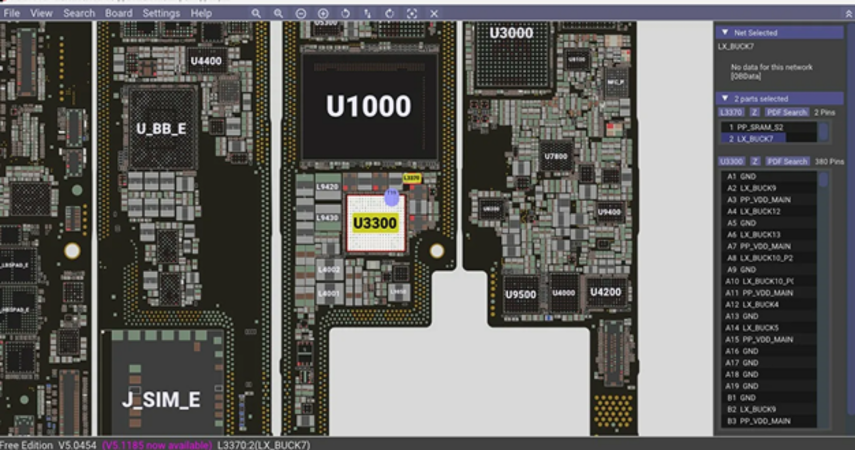Open the Settings menu
This screenshot has width=855, height=450.
coord(161,13)
